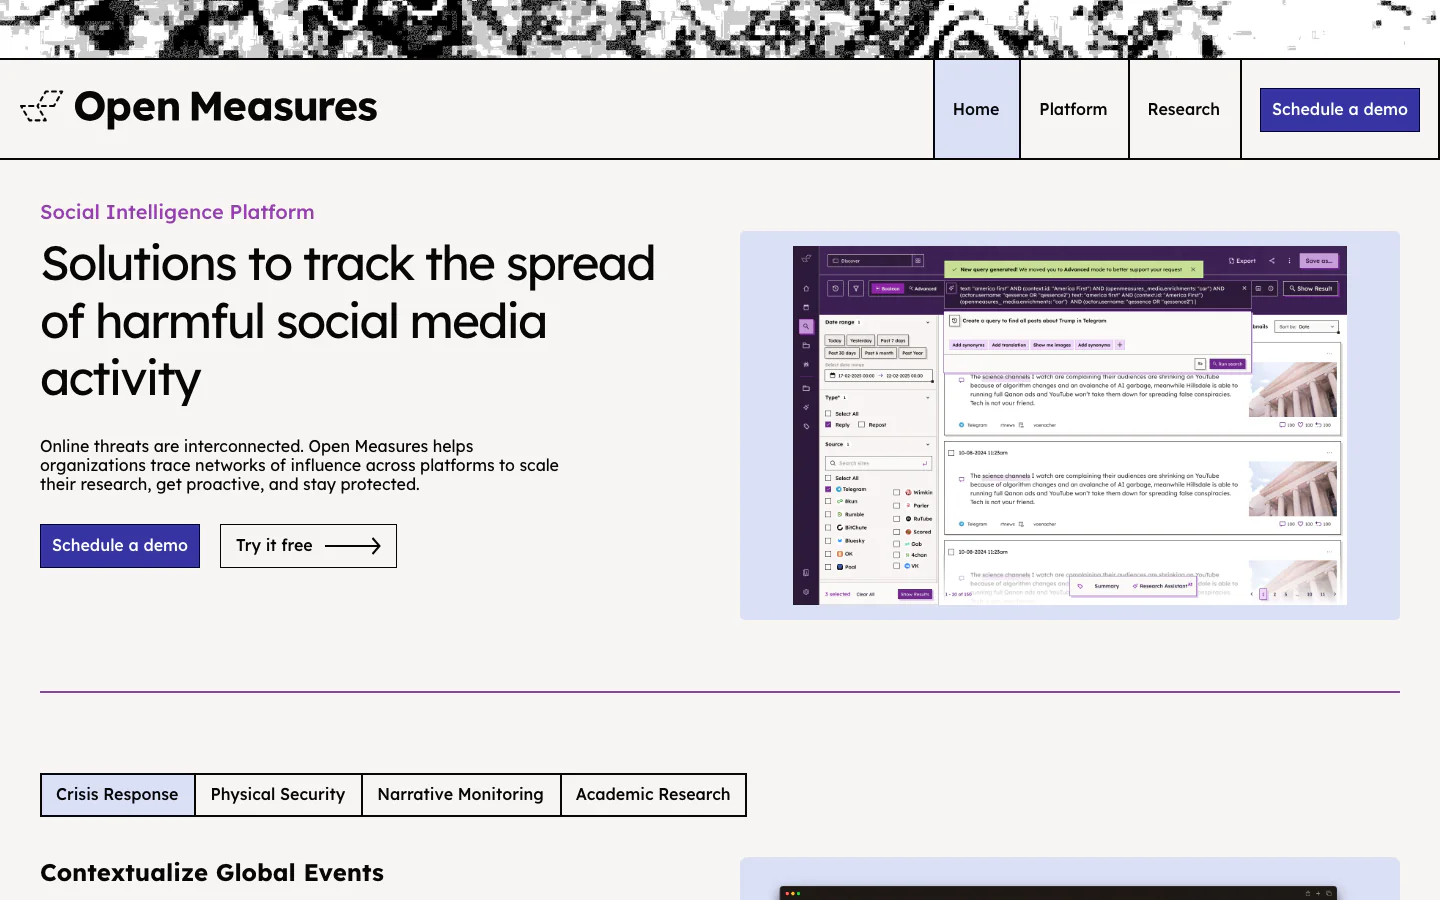The image size is (1440, 900).
Task: Select the Crisis Response tab
Action: [117, 795]
